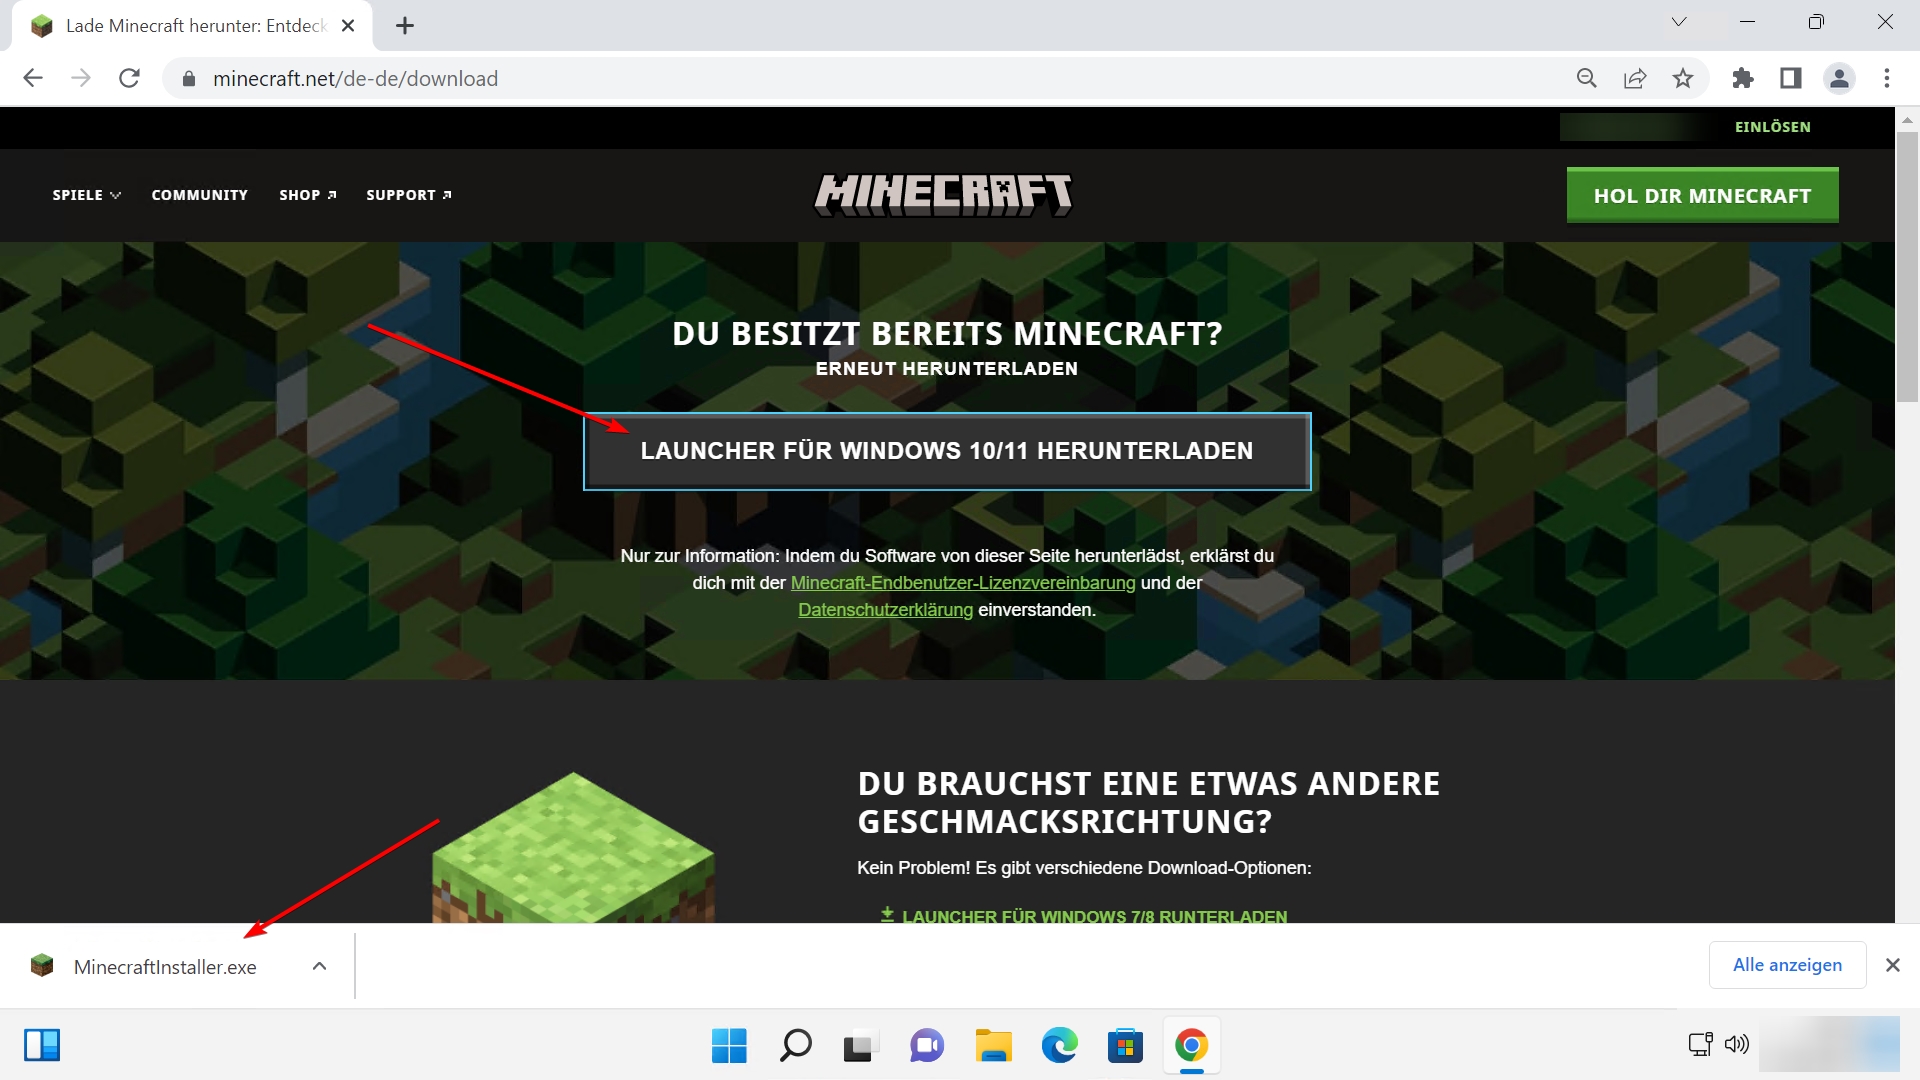The image size is (1920, 1080).
Task: Open the Chrome profile avatar
Action: coord(1839,78)
